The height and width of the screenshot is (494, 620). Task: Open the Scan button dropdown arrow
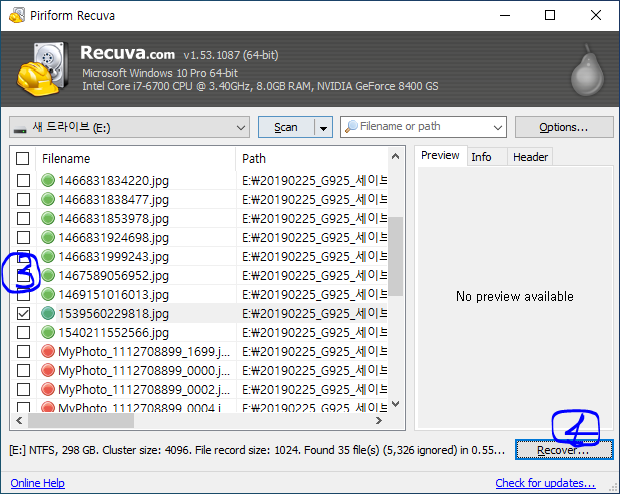[x=323, y=127]
